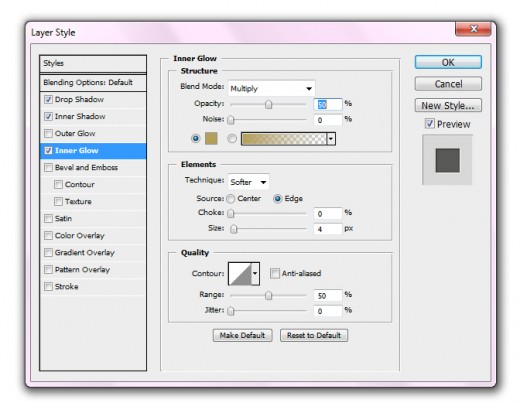Image resolution: width=520 pixels, height=403 pixels.
Task: Enable Bevel and Emboss checkbox
Action: 48,167
